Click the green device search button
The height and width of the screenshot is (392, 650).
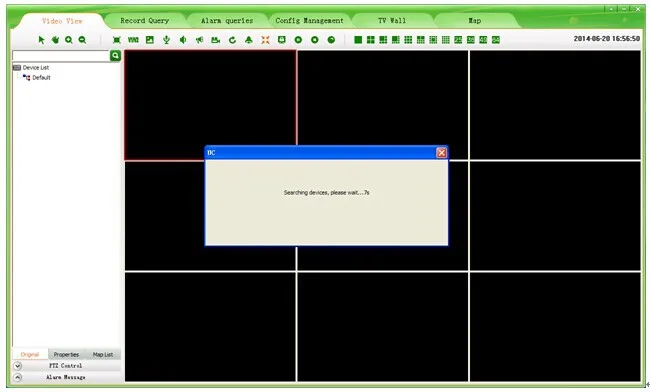point(115,56)
